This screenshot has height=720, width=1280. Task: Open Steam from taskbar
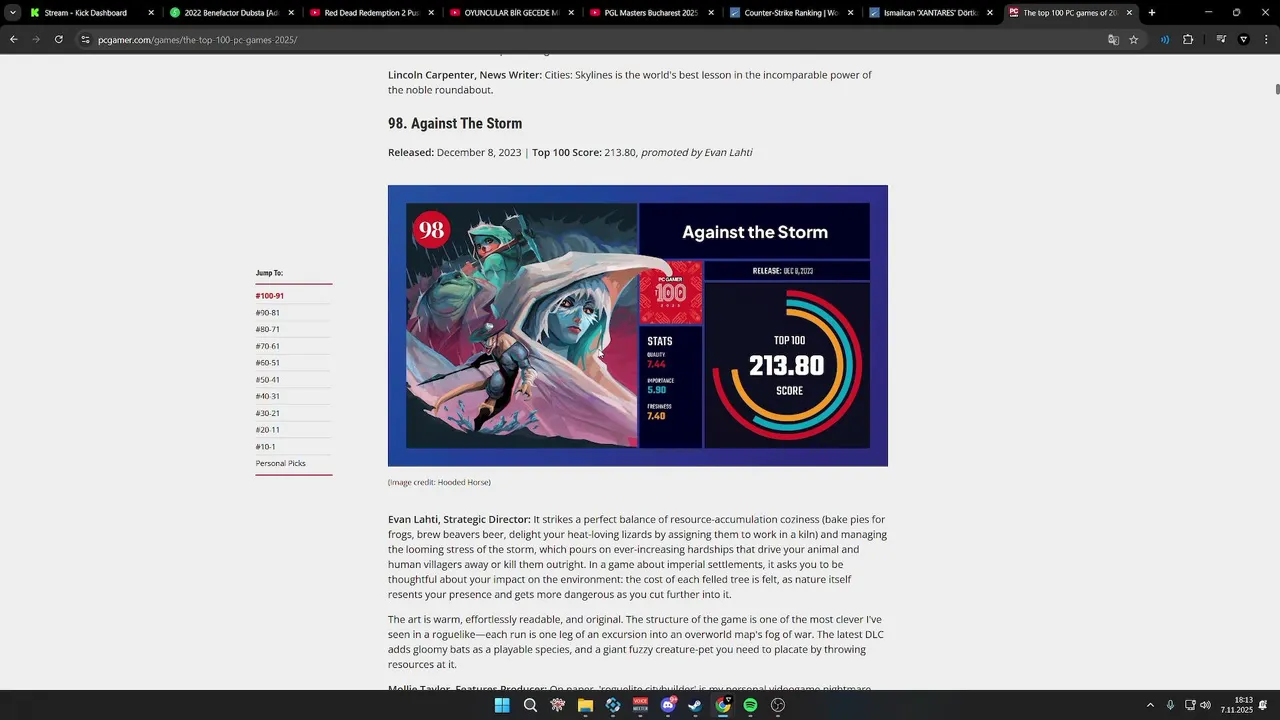pos(695,705)
